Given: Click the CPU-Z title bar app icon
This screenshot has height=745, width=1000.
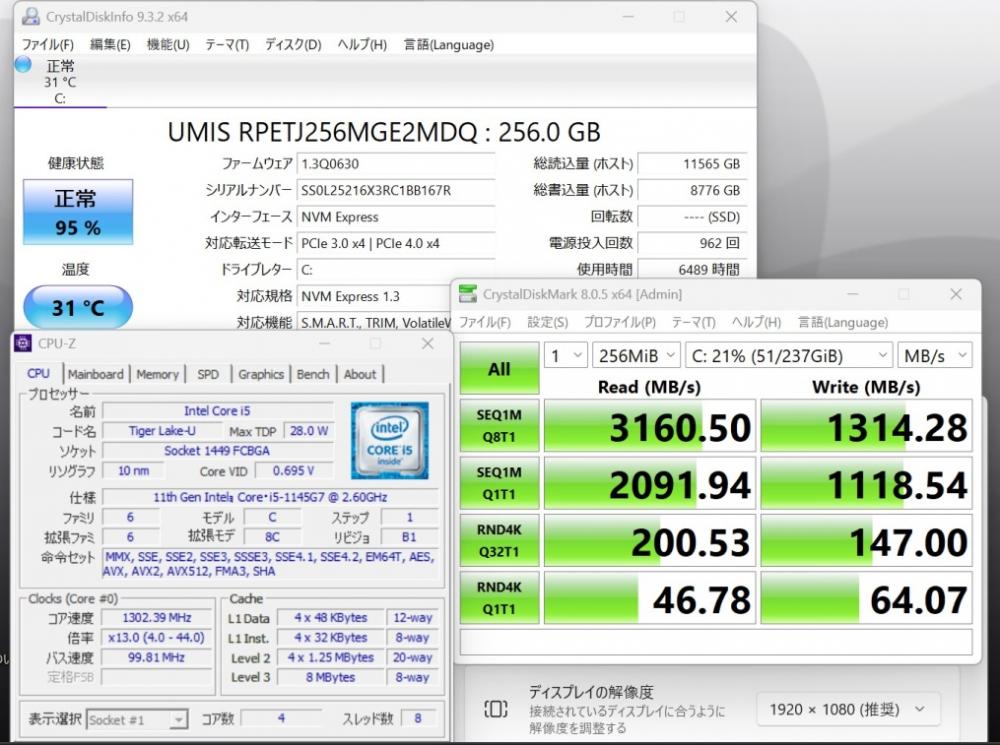Looking at the screenshot, I should coord(23,343).
